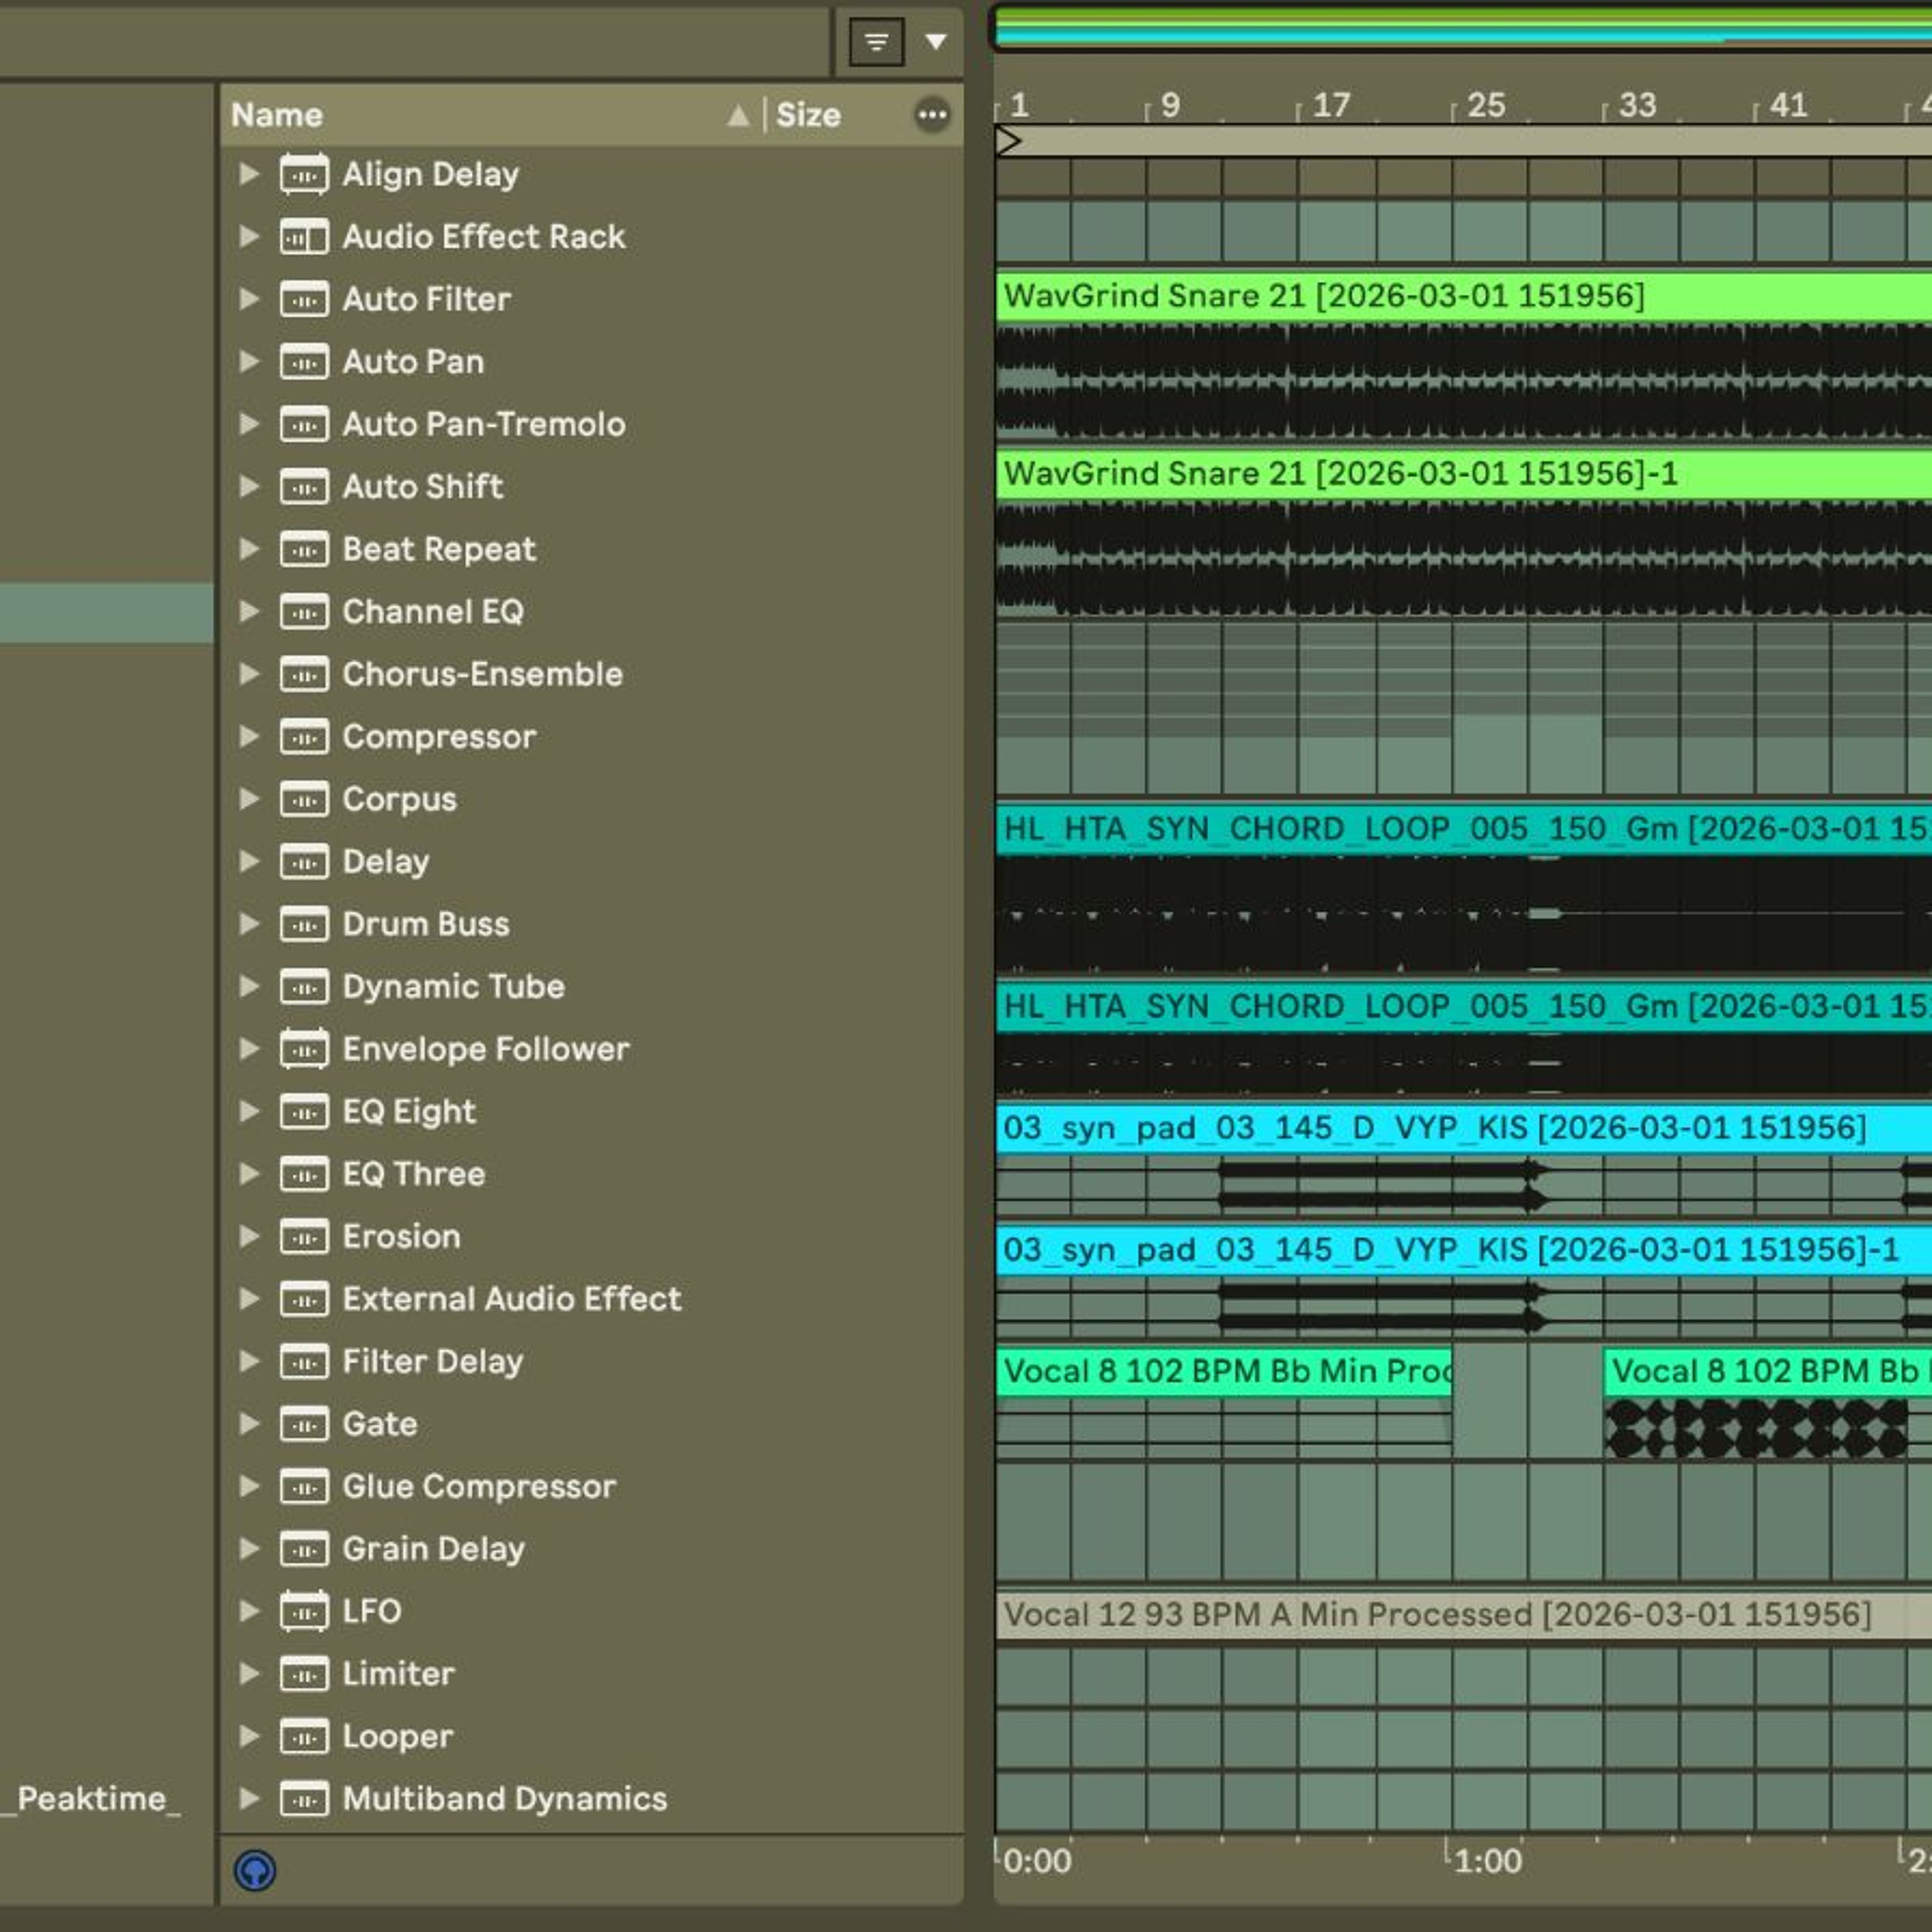Viewport: 1932px width, 1932px height.
Task: Expand the Audio Effect Rack entry
Action: point(249,237)
